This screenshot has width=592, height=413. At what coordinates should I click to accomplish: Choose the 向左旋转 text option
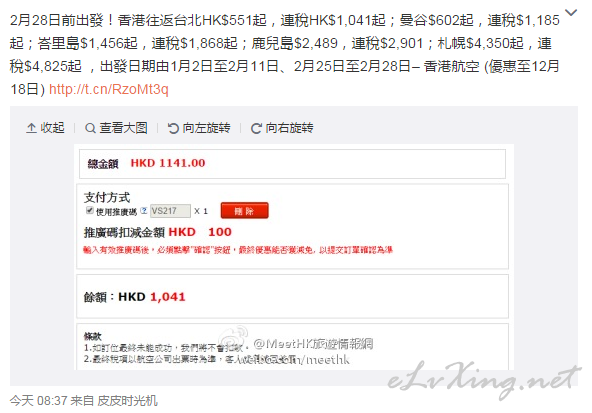pyautogui.click(x=207, y=128)
